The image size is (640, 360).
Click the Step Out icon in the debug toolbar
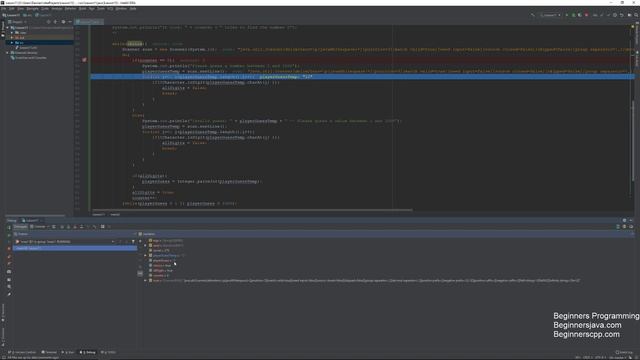82,227
